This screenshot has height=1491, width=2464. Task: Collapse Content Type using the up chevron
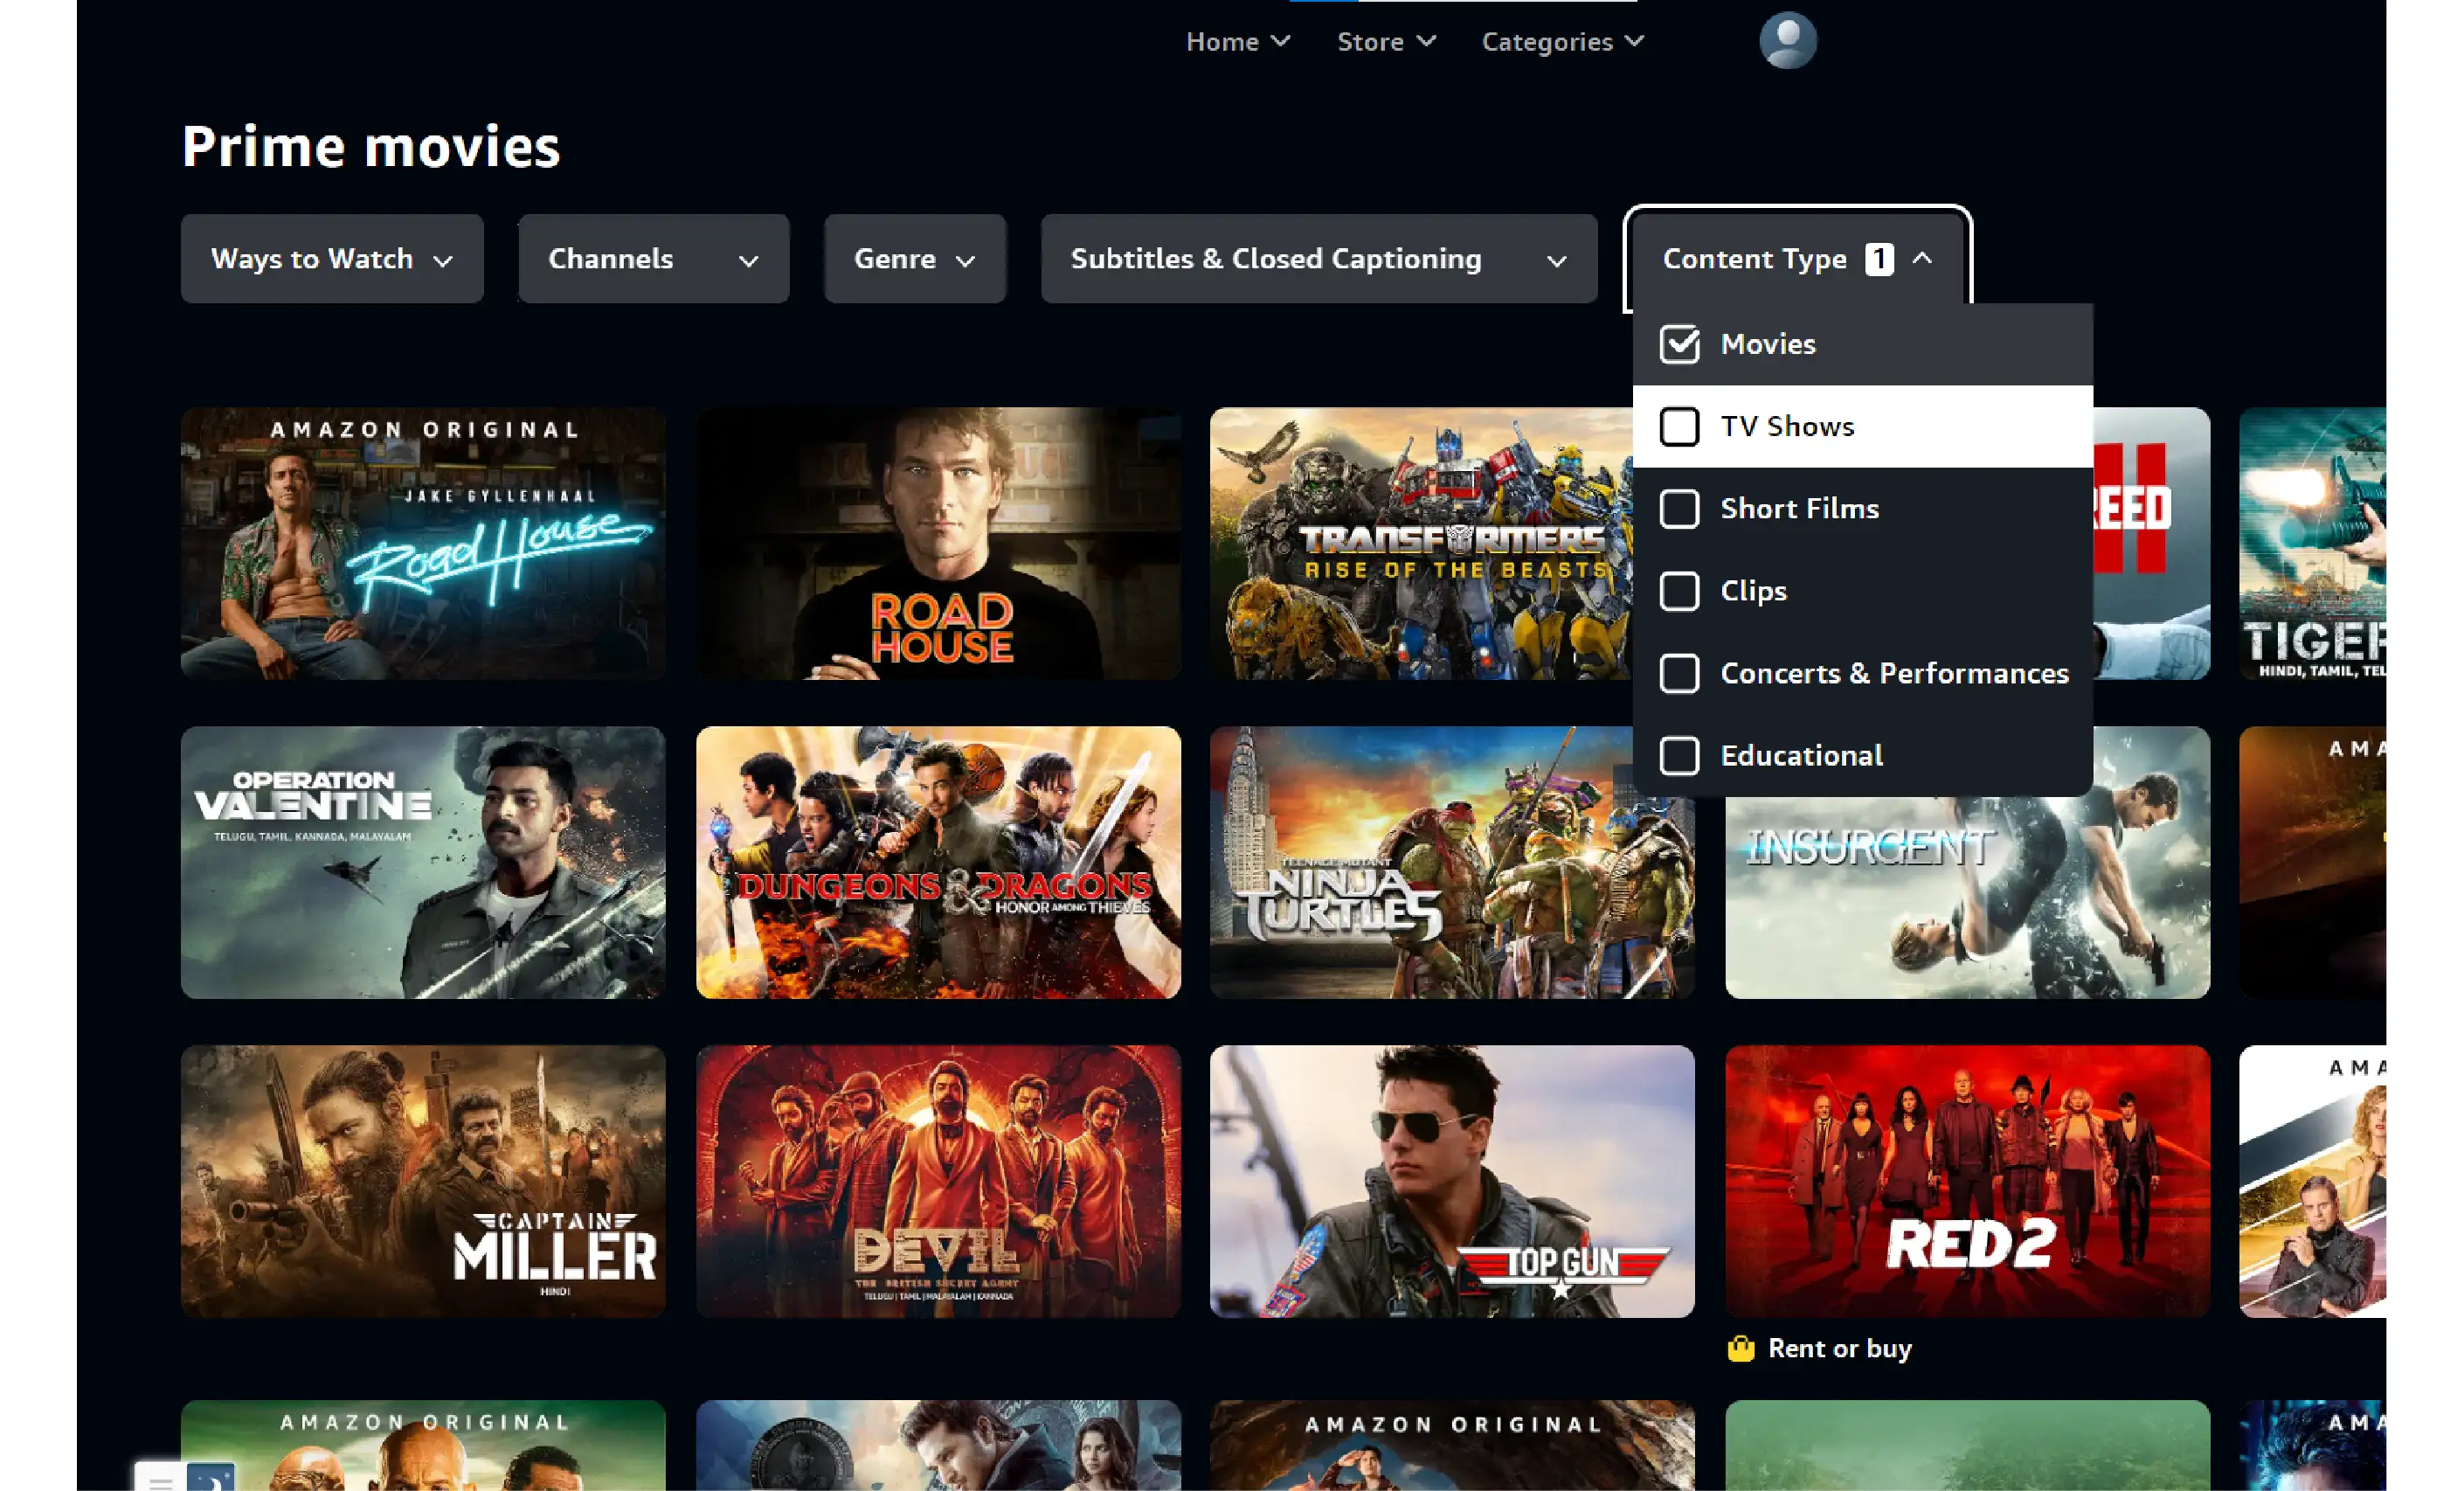coord(1922,259)
